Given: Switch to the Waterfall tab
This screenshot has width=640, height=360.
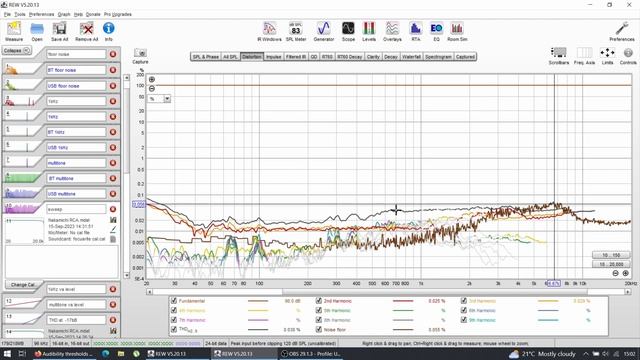Looking at the screenshot, I should point(411,57).
